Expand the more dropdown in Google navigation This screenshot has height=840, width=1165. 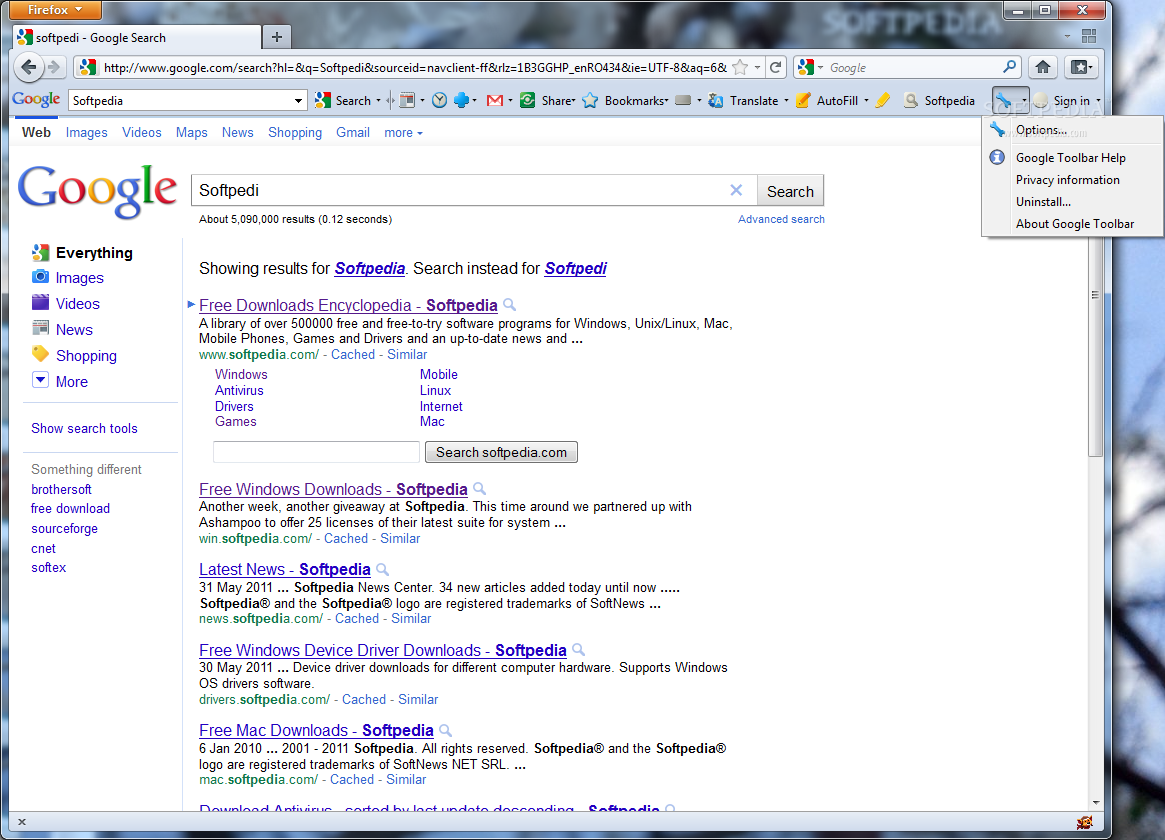403,132
